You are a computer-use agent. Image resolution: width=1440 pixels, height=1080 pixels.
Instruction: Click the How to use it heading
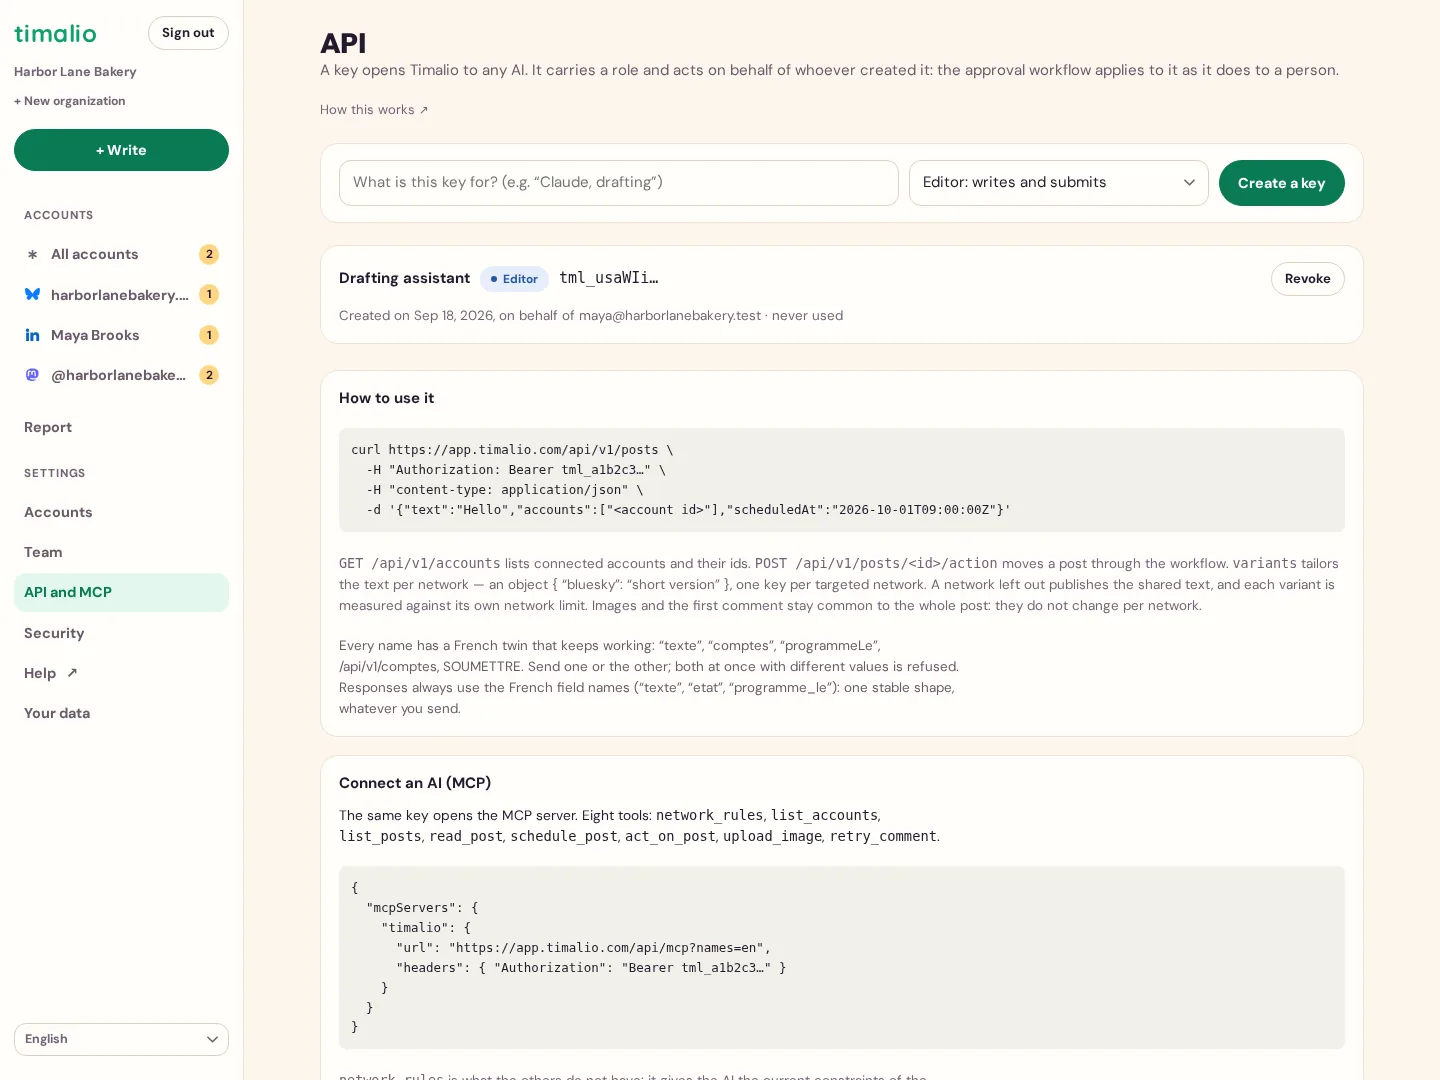click(x=386, y=398)
